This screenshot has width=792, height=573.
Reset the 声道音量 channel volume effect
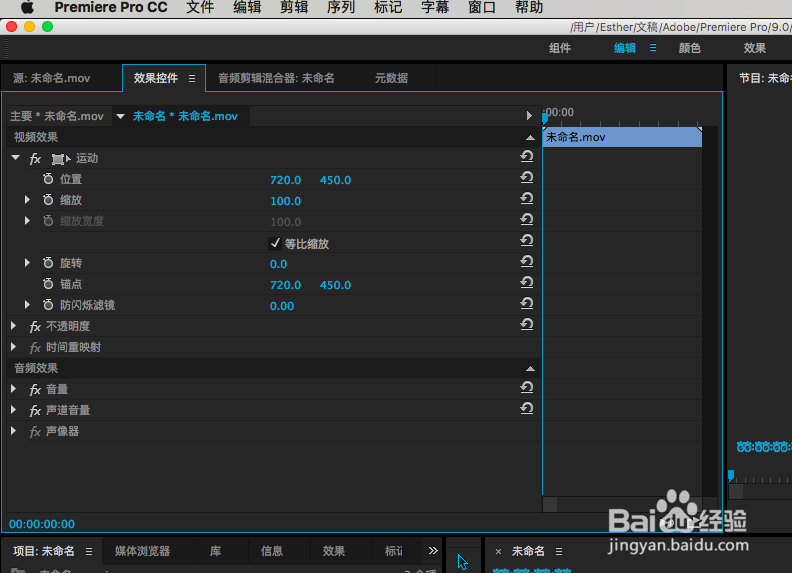pyautogui.click(x=527, y=409)
